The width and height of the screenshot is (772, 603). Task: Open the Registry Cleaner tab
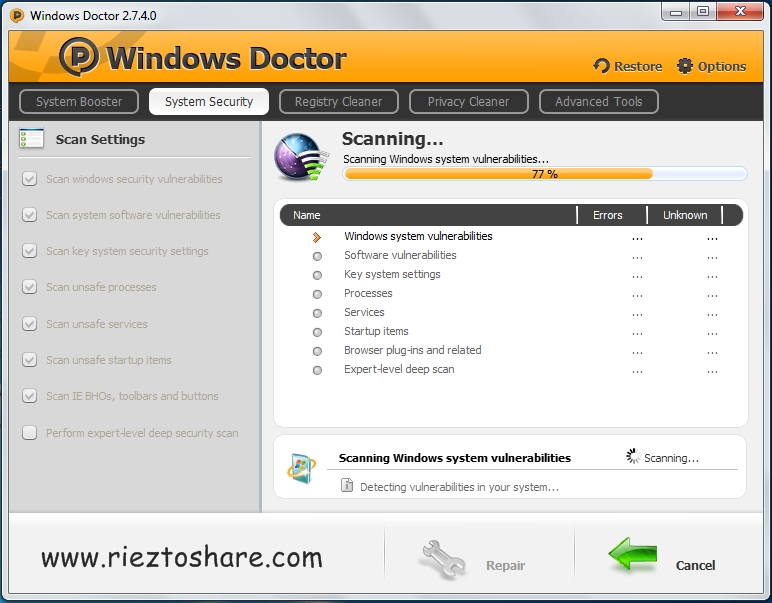(x=339, y=101)
